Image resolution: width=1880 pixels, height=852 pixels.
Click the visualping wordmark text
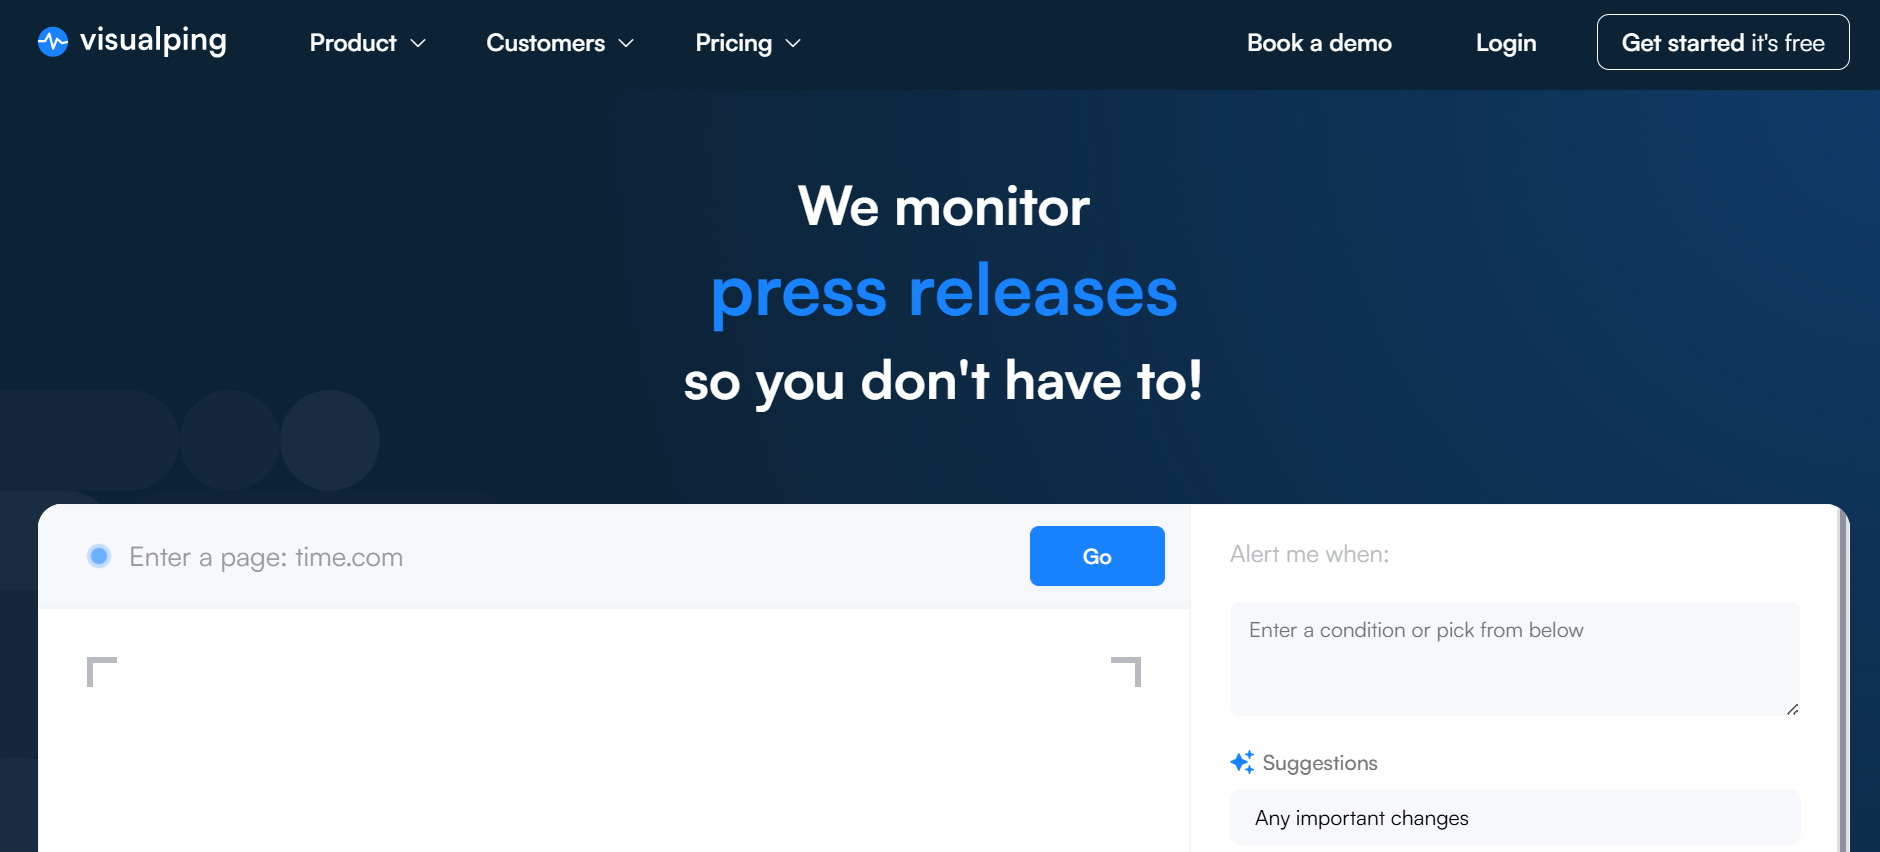[153, 41]
